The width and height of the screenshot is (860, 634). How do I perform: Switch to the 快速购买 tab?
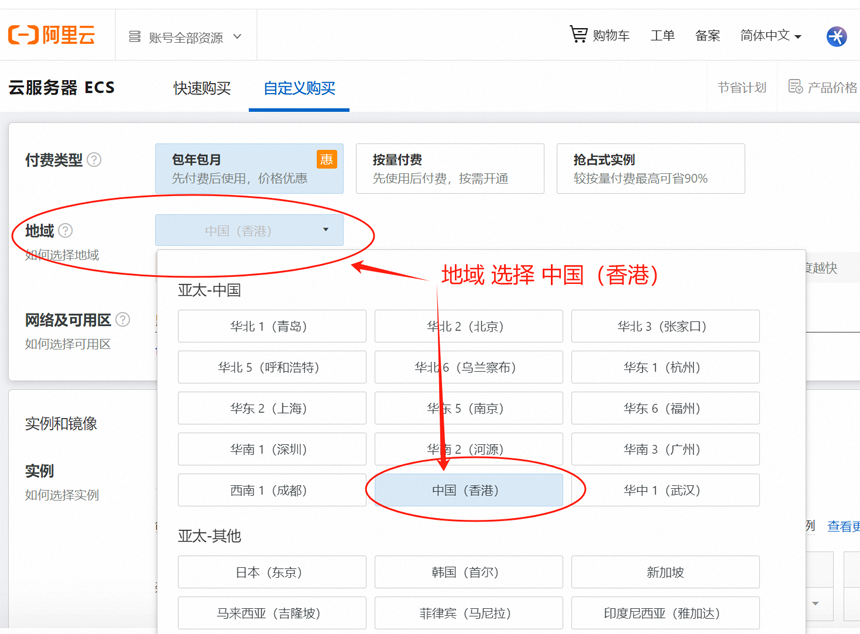tap(202, 88)
